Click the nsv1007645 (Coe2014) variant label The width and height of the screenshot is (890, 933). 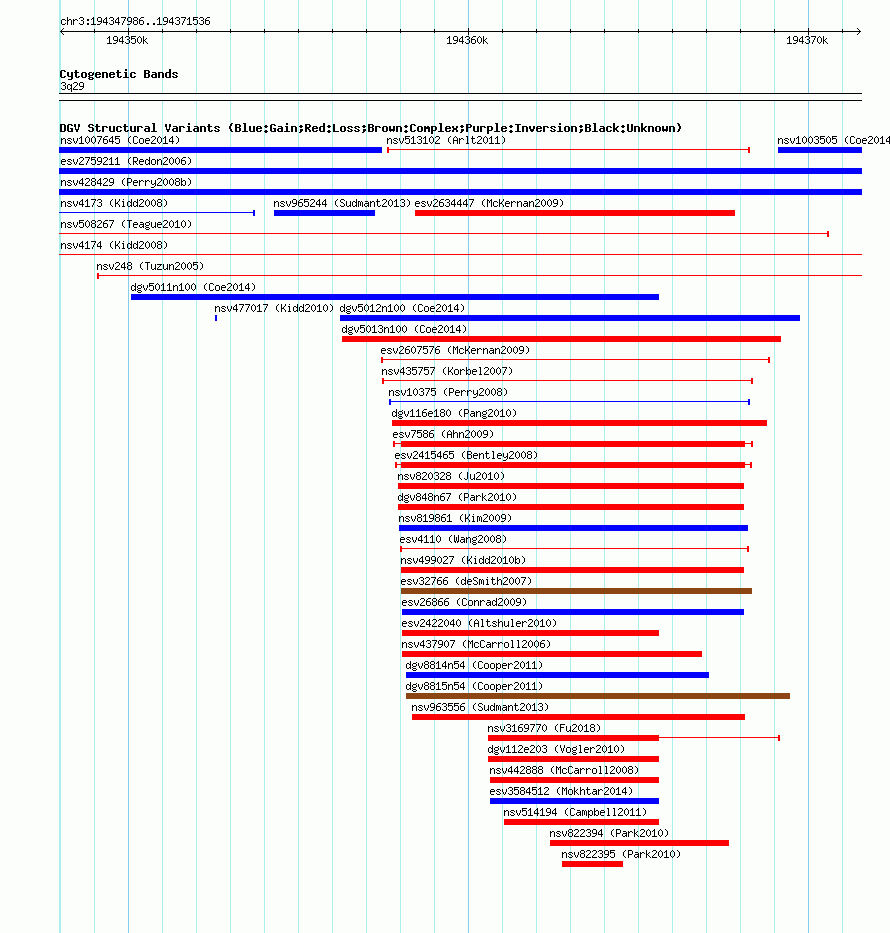(120, 140)
